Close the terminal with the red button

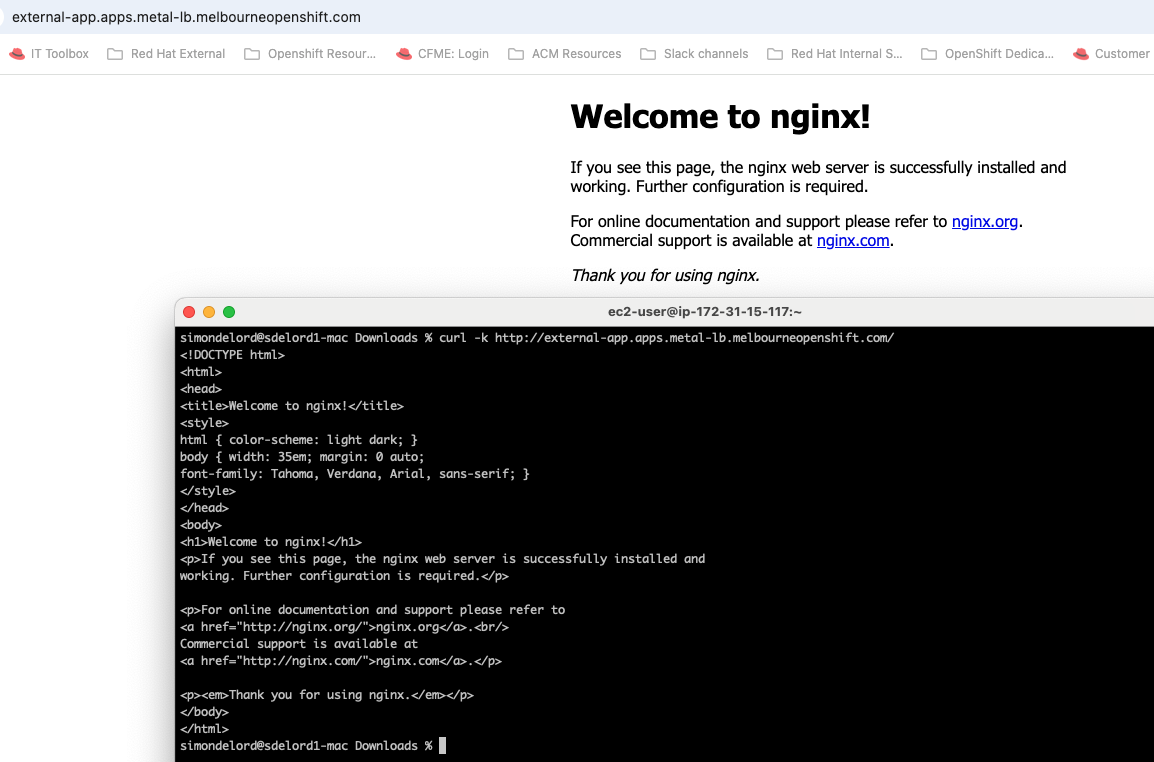pyautogui.click(x=189, y=312)
